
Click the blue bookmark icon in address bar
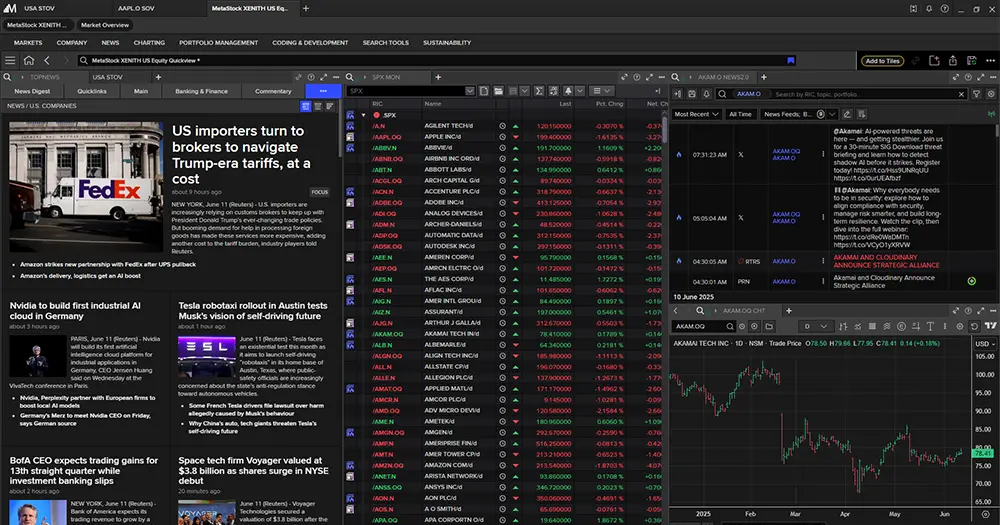pyautogui.click(x=789, y=61)
